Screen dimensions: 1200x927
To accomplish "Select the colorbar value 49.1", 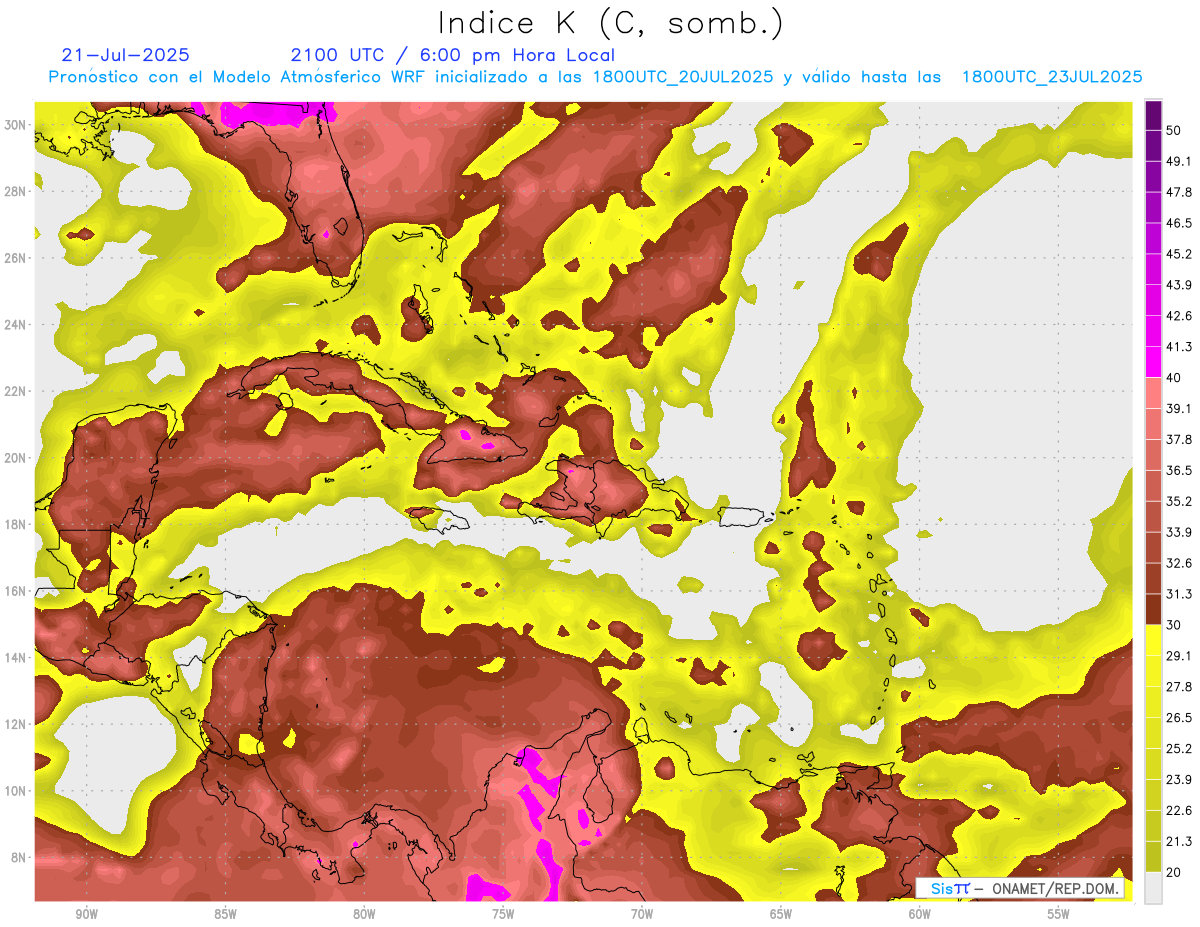I will [x=1178, y=161].
